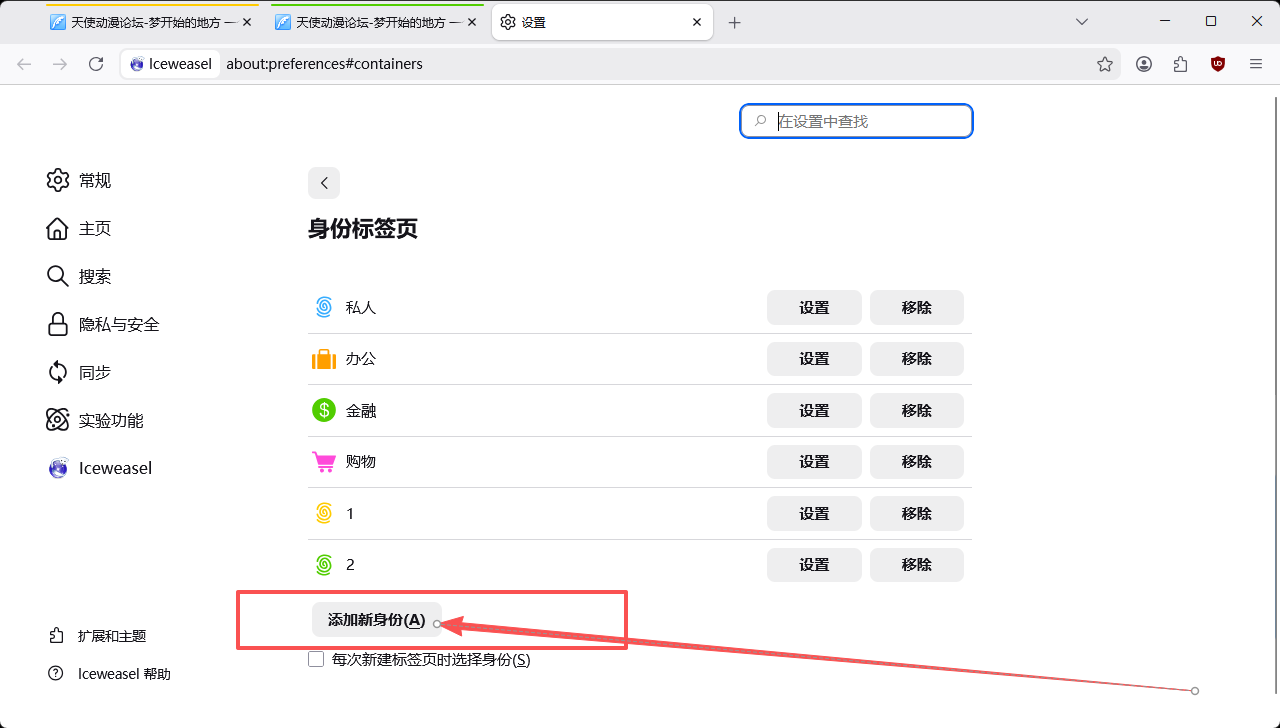This screenshot has width=1280, height=728.
Task: Expand the list all tabs dropdown arrow
Action: [1081, 22]
